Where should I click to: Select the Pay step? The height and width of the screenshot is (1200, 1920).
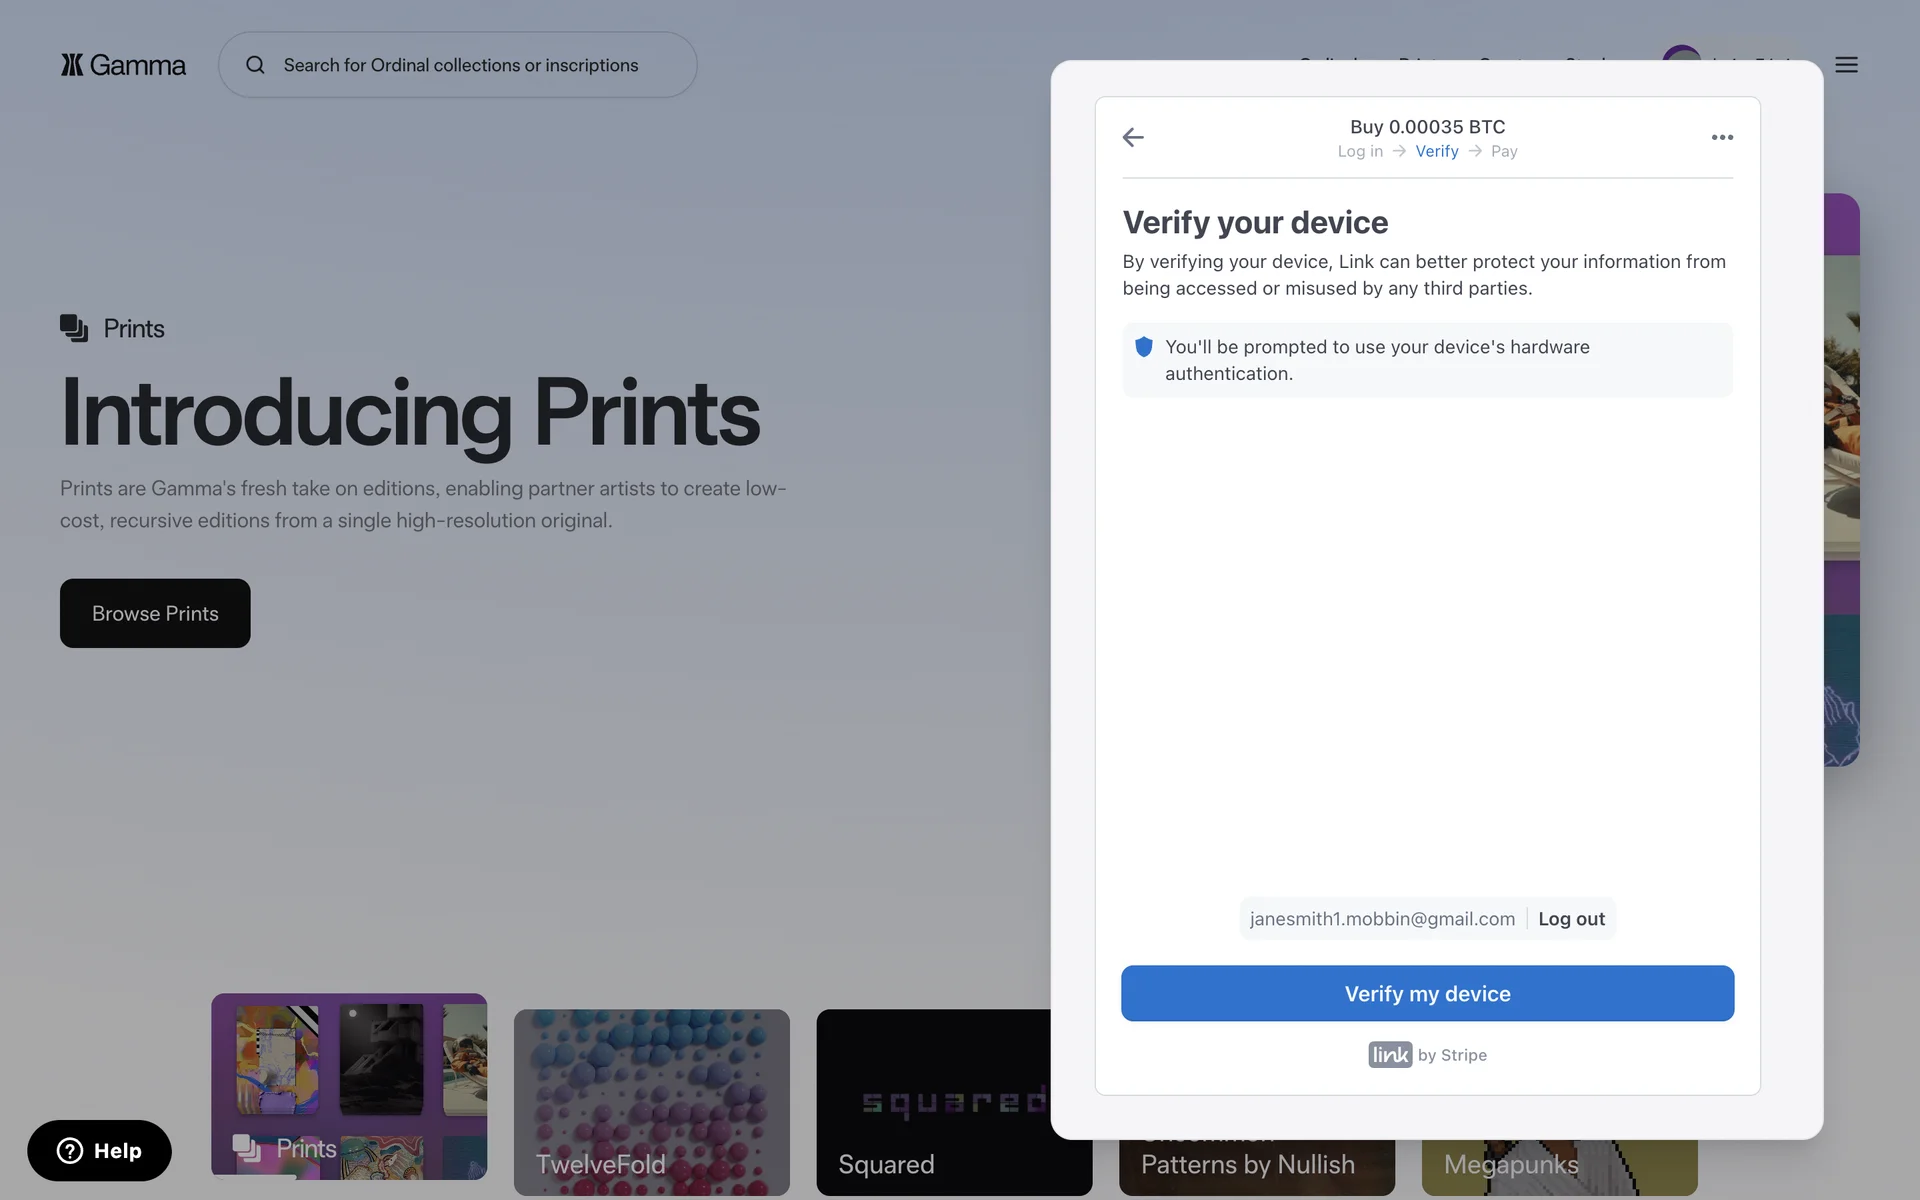point(1503,151)
